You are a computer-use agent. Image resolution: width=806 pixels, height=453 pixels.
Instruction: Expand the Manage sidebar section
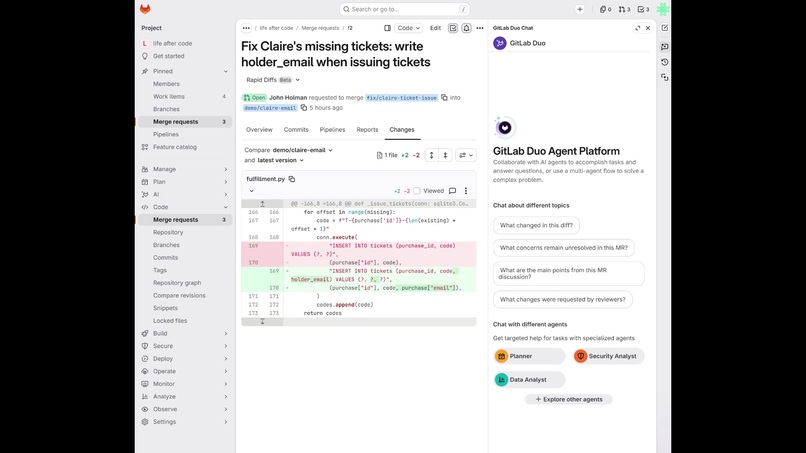185,169
